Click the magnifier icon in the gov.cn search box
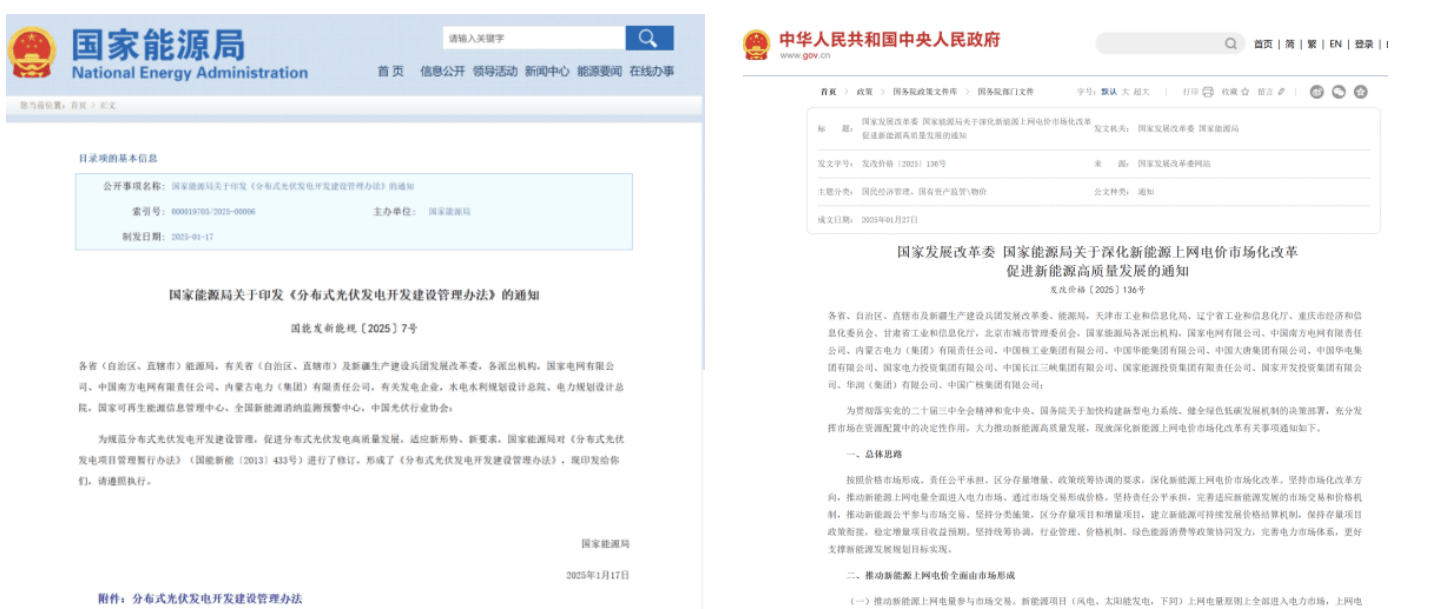The image size is (1433, 609). click(1231, 43)
